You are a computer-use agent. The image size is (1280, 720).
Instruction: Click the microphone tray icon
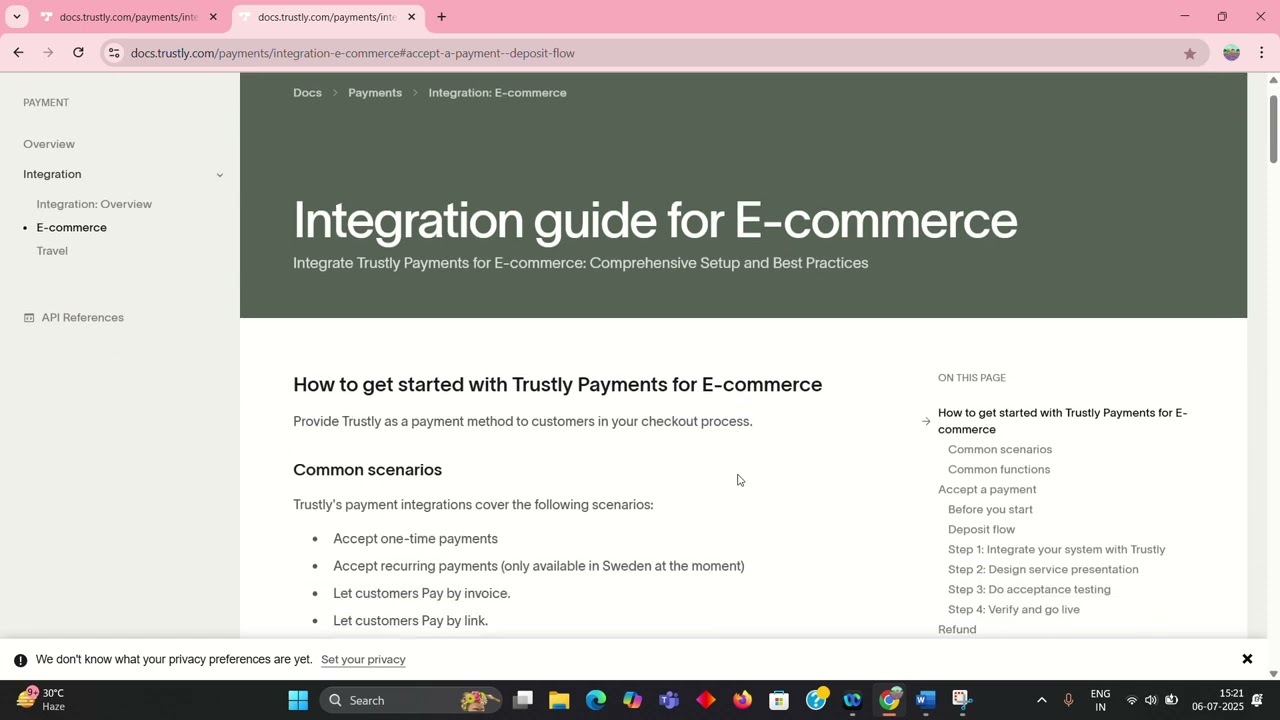pos(1068,700)
